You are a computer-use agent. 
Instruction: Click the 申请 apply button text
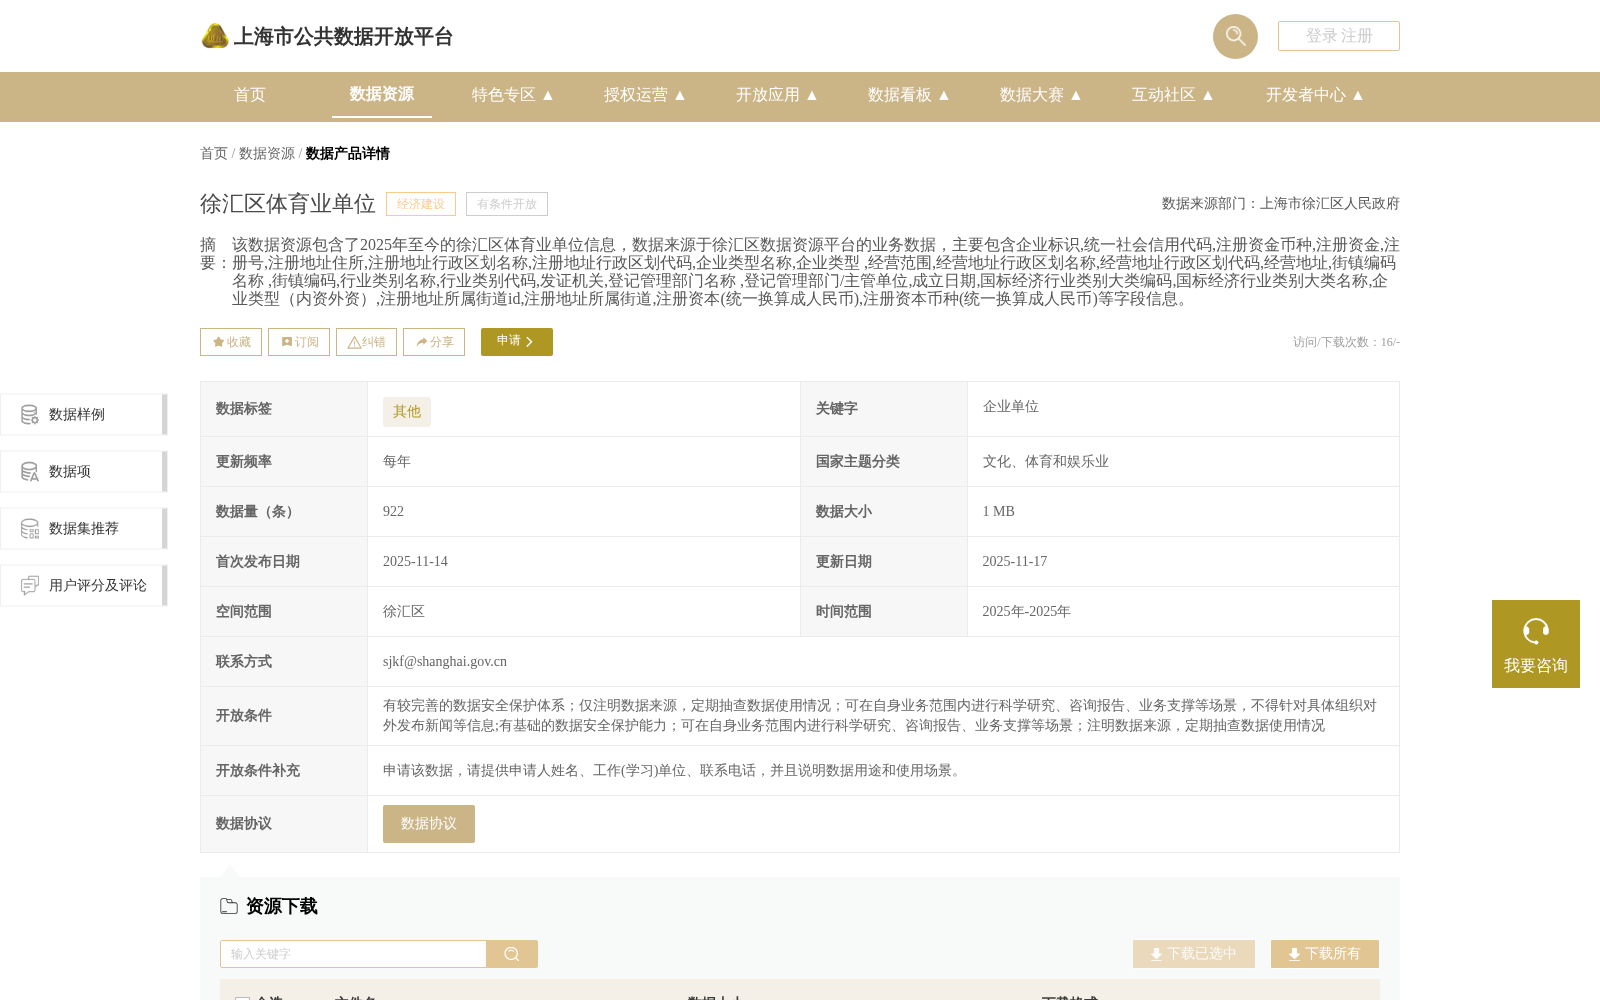[x=509, y=341]
